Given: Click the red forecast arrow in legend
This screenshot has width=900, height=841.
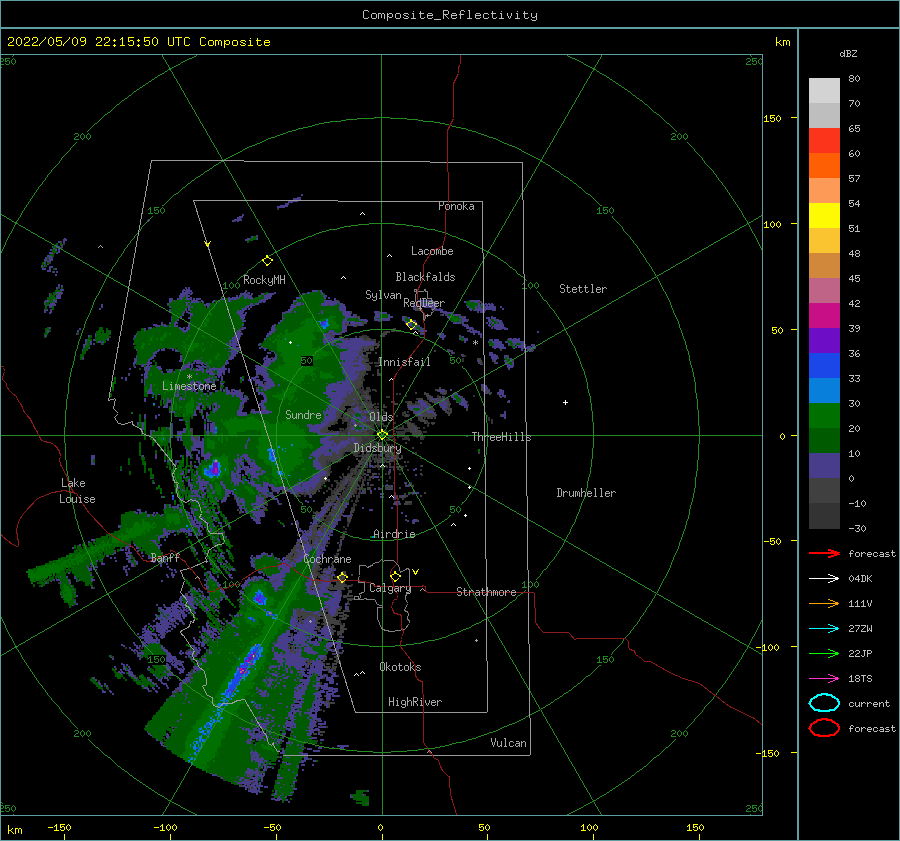Looking at the screenshot, I should 824,553.
